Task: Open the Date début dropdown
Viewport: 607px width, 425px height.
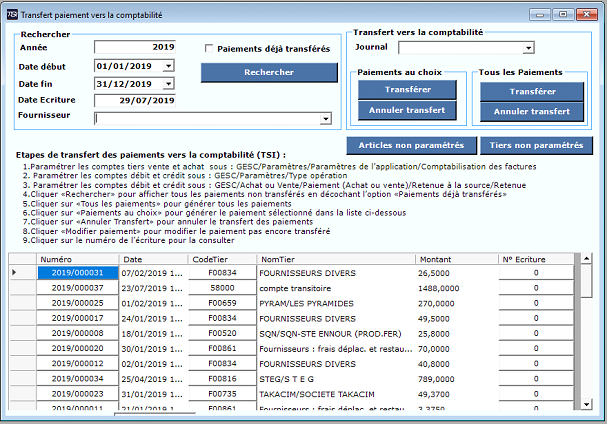Action: [168, 66]
